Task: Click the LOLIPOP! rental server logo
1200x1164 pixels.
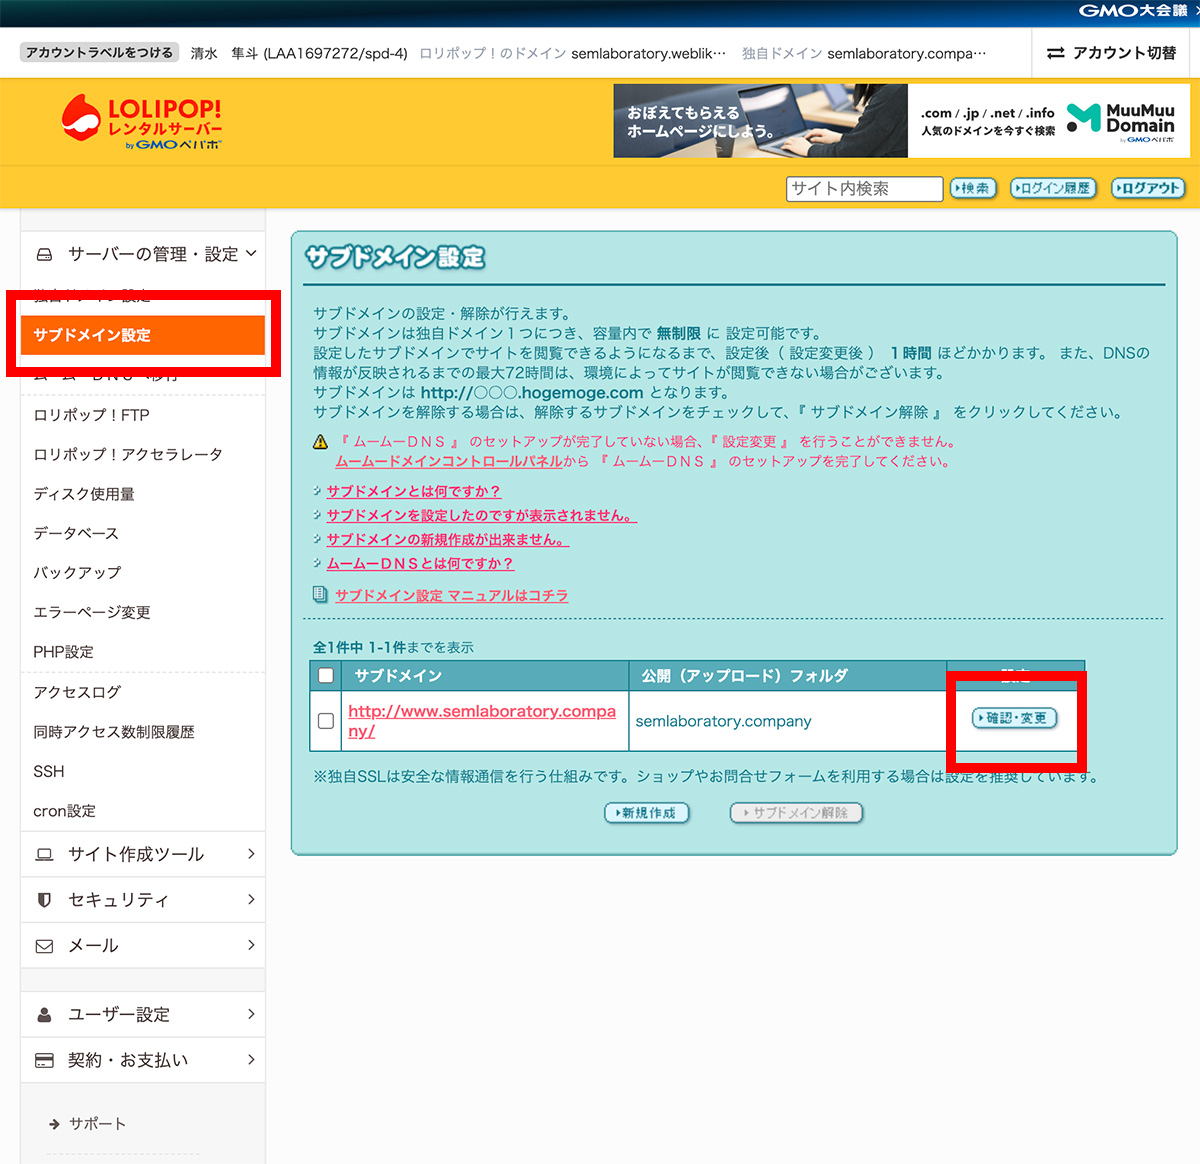Action: tap(140, 120)
